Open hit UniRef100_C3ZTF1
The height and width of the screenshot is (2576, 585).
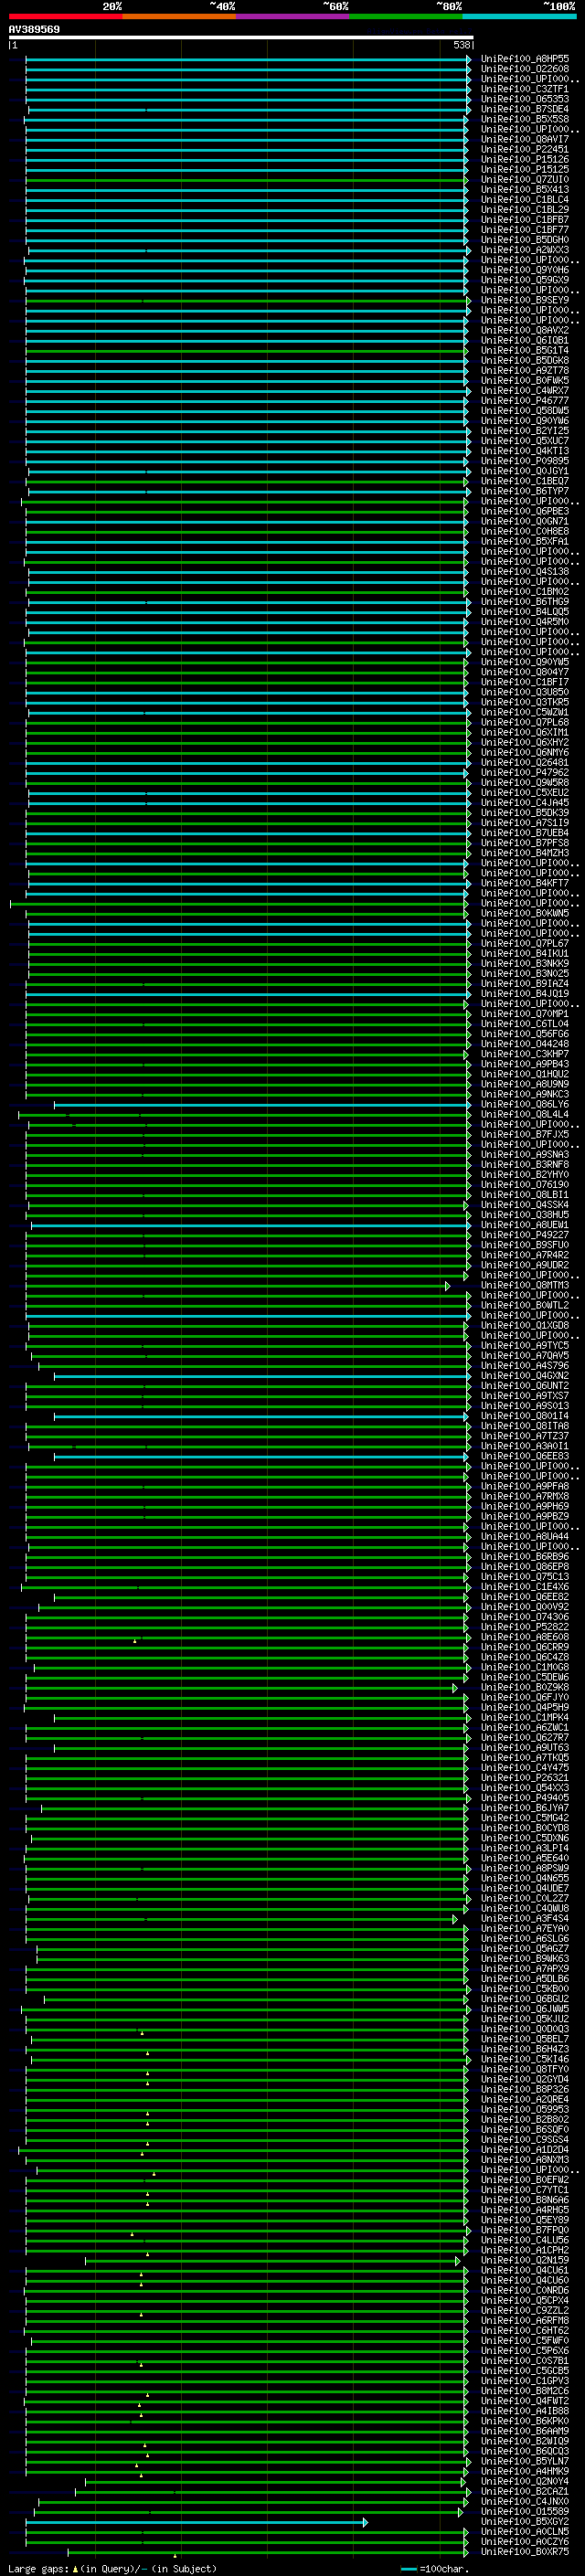coord(525,89)
